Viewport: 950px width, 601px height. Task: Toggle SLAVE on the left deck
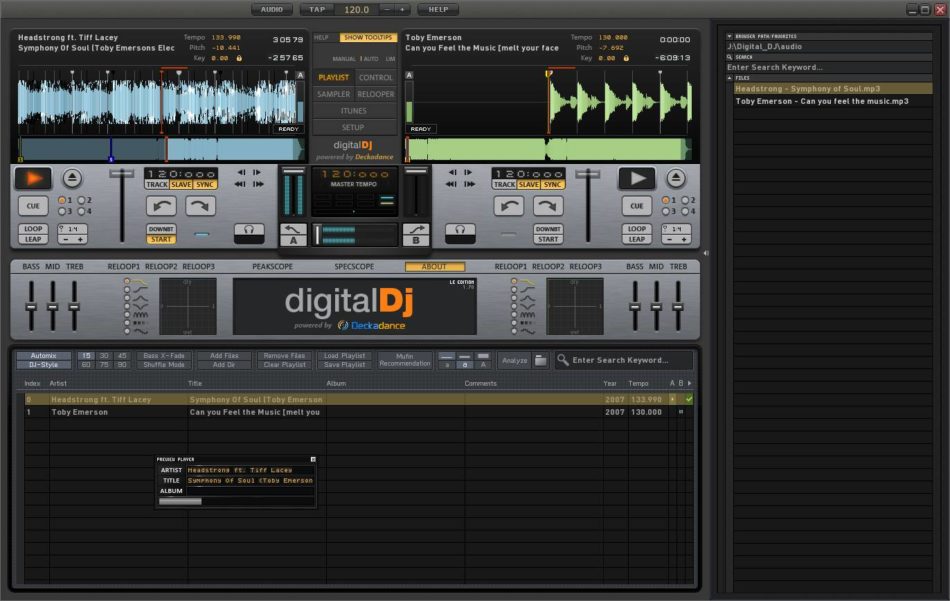[181, 185]
